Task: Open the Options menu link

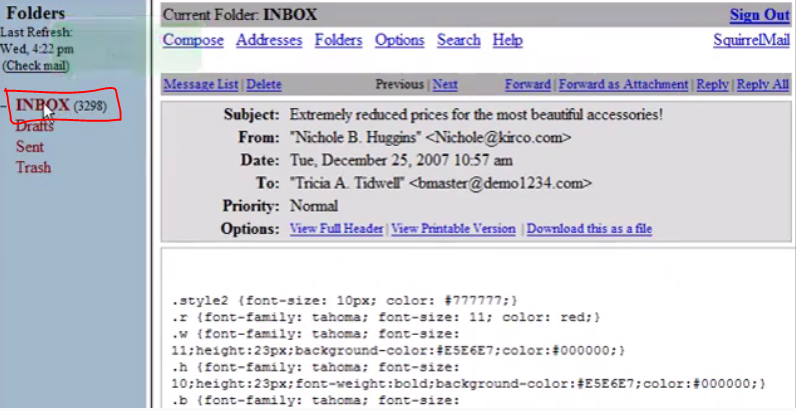Action: click(400, 40)
